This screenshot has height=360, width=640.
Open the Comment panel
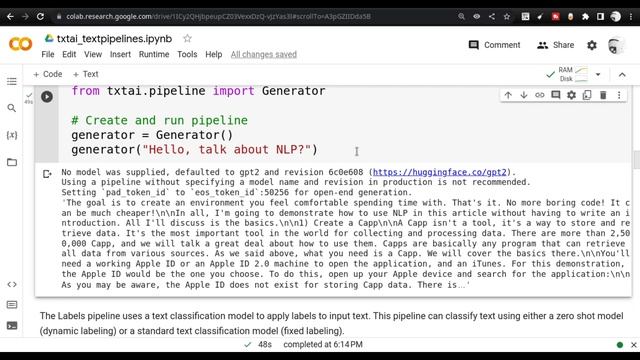(494, 45)
